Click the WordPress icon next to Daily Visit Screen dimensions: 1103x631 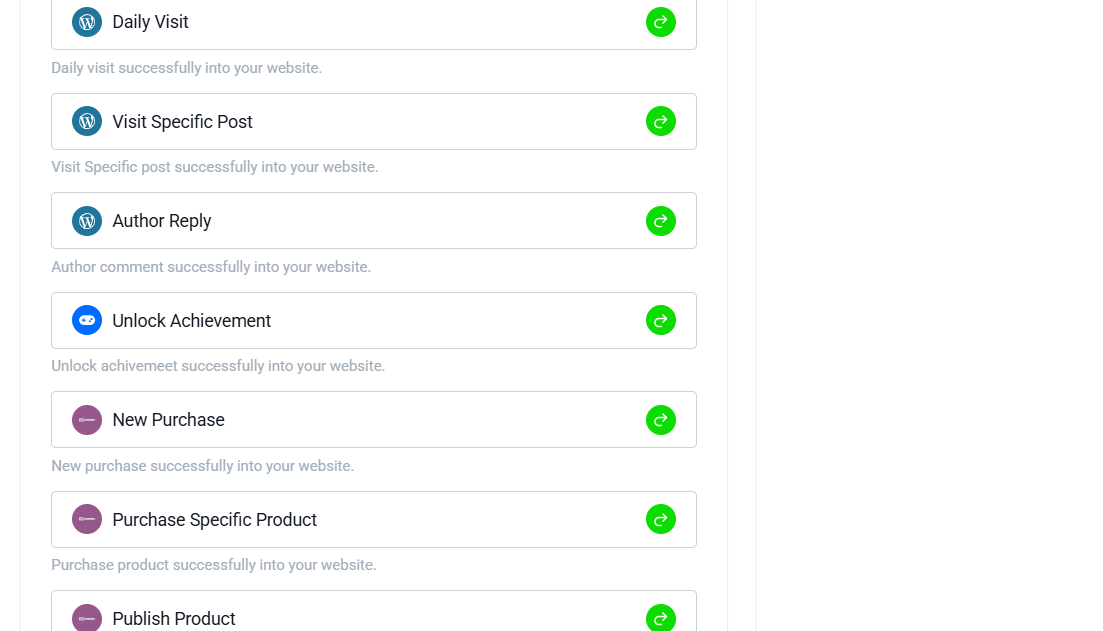[x=87, y=22]
